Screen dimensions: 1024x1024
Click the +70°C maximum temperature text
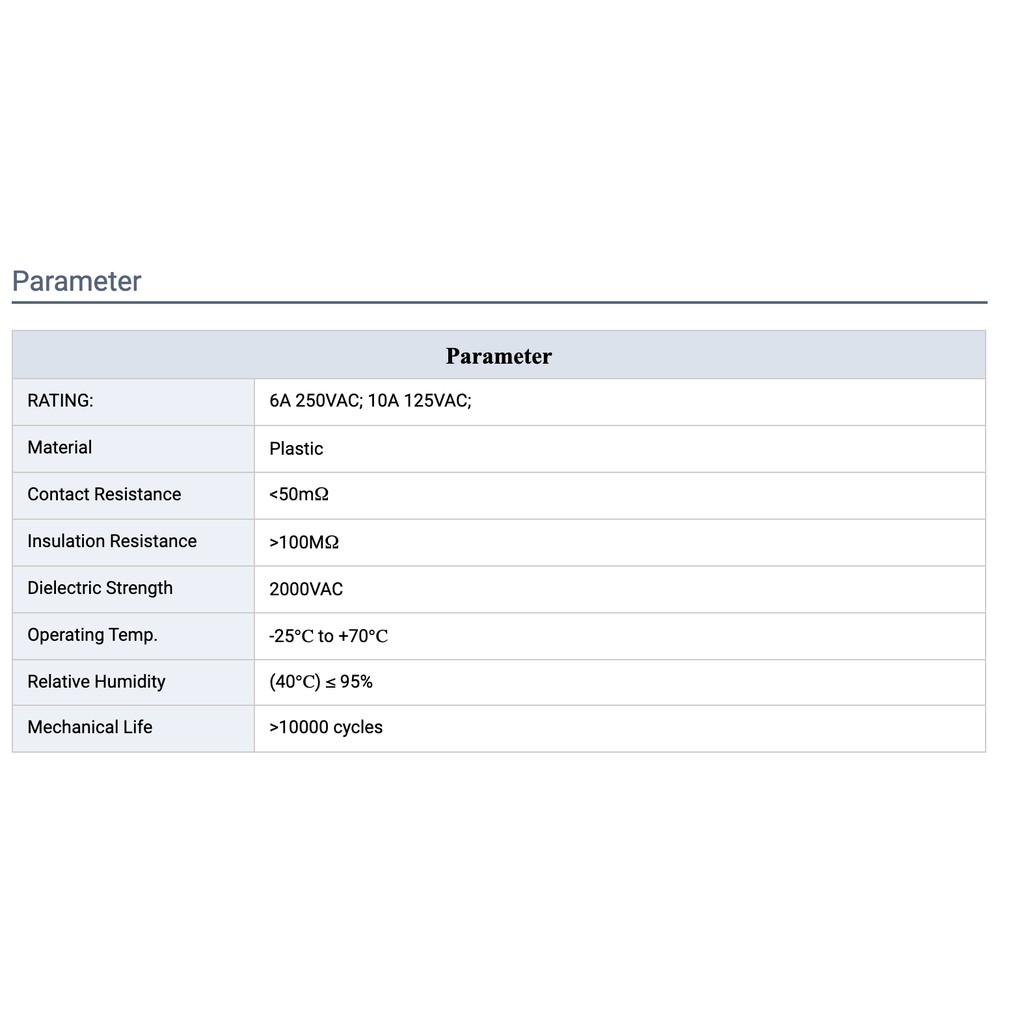[x=363, y=636]
